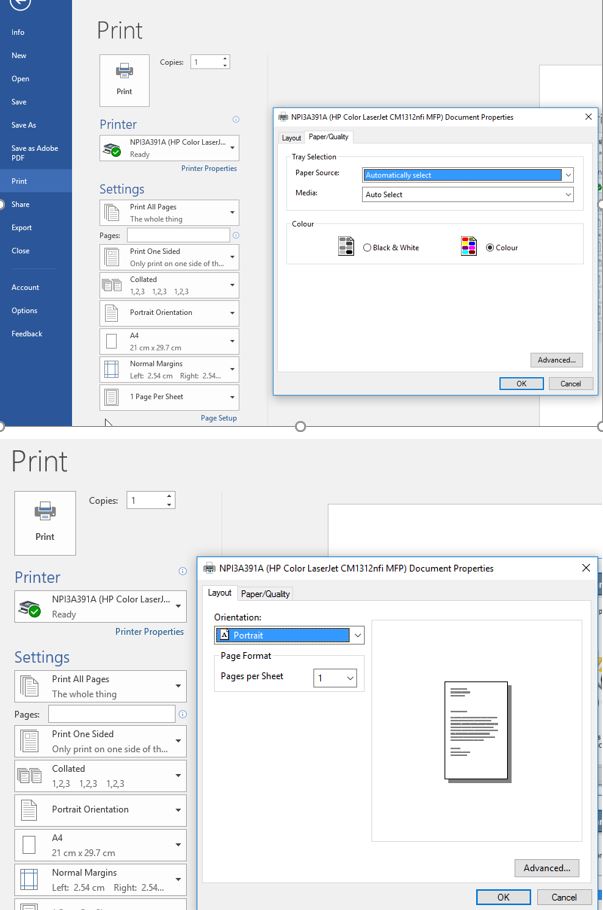Click the Collated pages icon in upper screenshot
This screenshot has height=910, width=603.
coord(111,285)
